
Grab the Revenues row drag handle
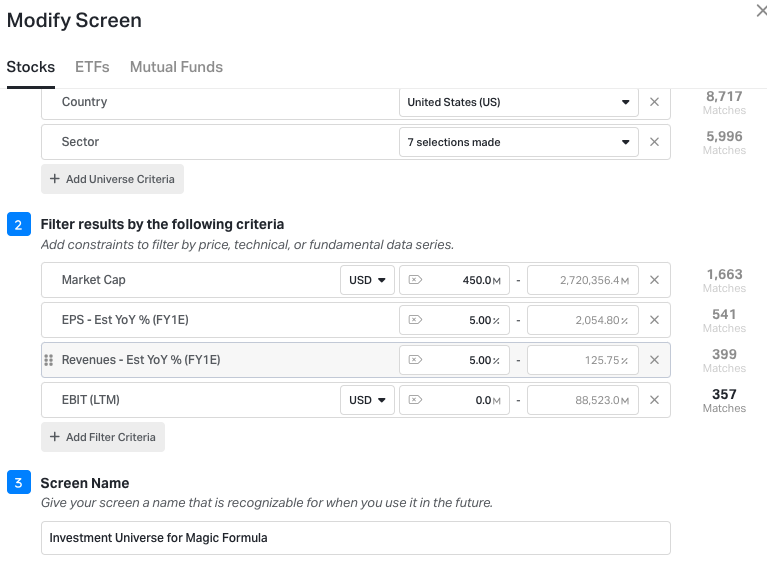pyautogui.click(x=49, y=360)
